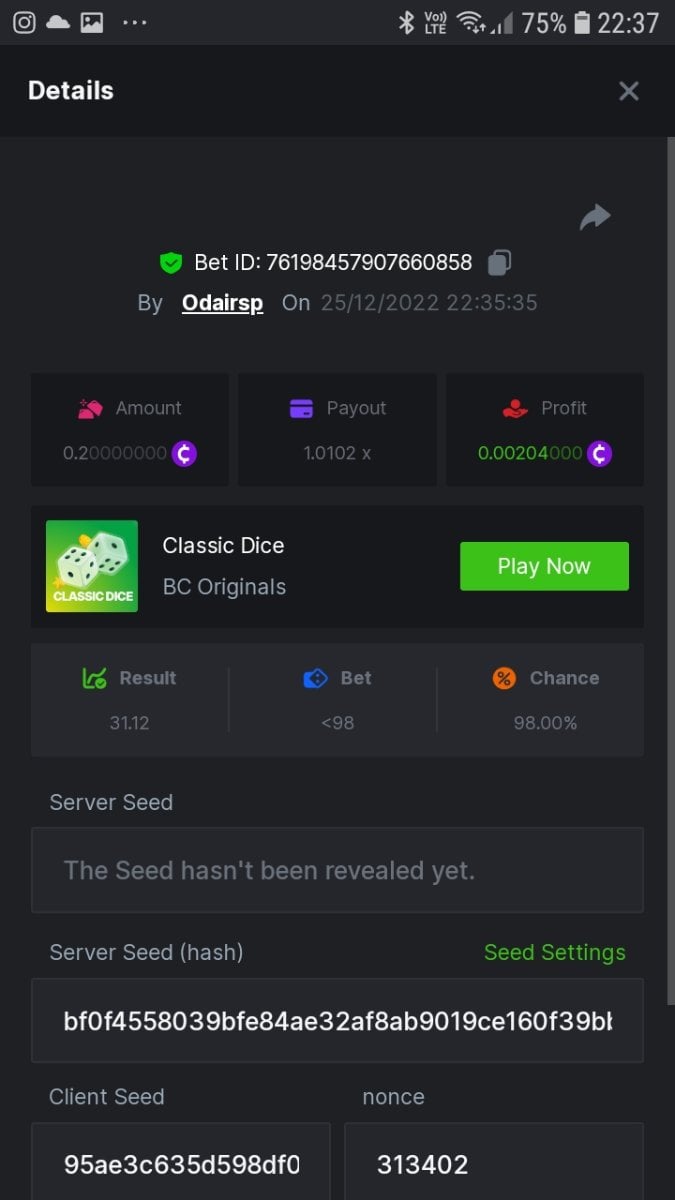Click the orange Chance percent icon
This screenshot has width=675, height=1200.
(x=504, y=678)
